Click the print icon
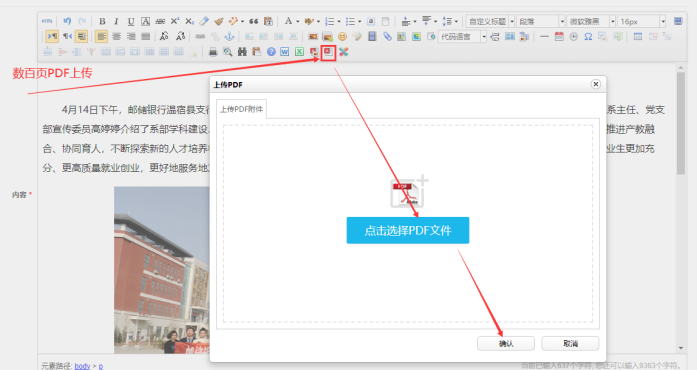 point(213,52)
